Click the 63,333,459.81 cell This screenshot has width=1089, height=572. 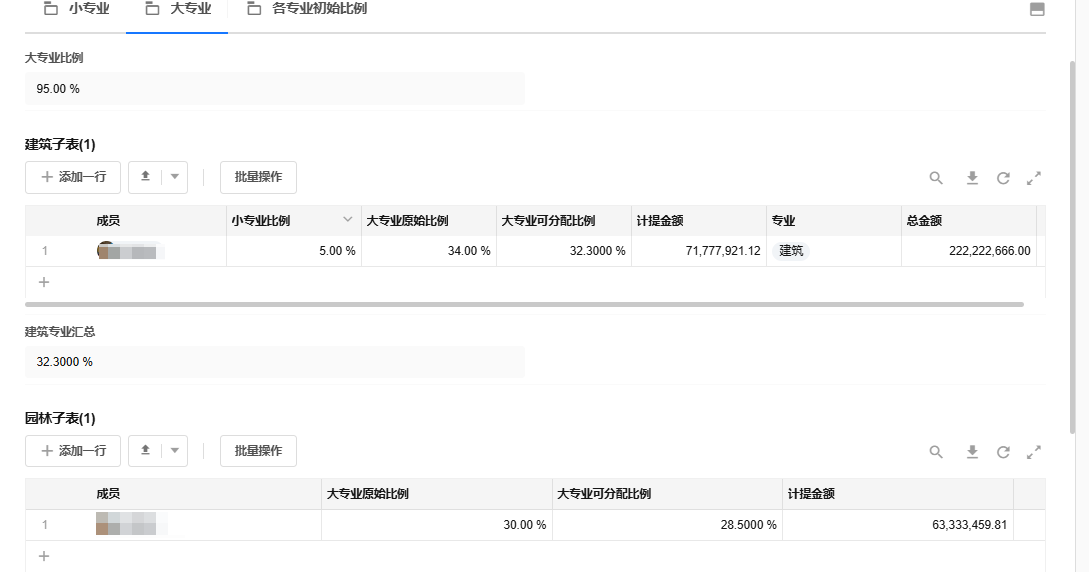coord(898,525)
